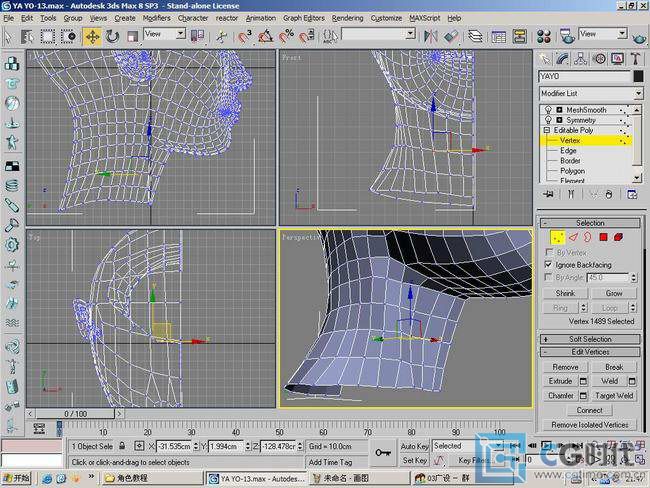Click the Target Weld button
Screen dimensions: 650x488
click(x=614, y=396)
